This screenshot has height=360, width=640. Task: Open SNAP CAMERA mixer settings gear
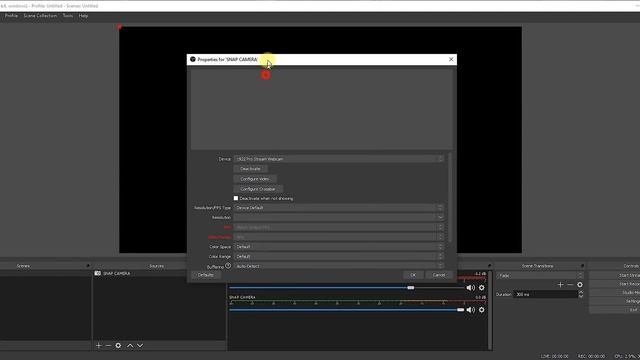[482, 310]
